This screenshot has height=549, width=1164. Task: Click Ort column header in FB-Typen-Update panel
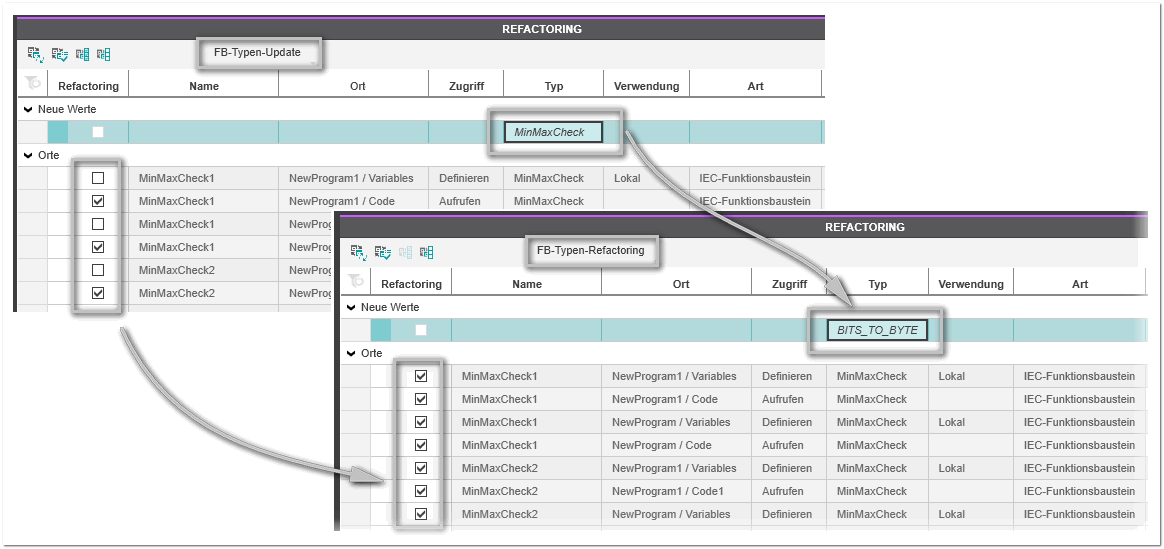(357, 86)
